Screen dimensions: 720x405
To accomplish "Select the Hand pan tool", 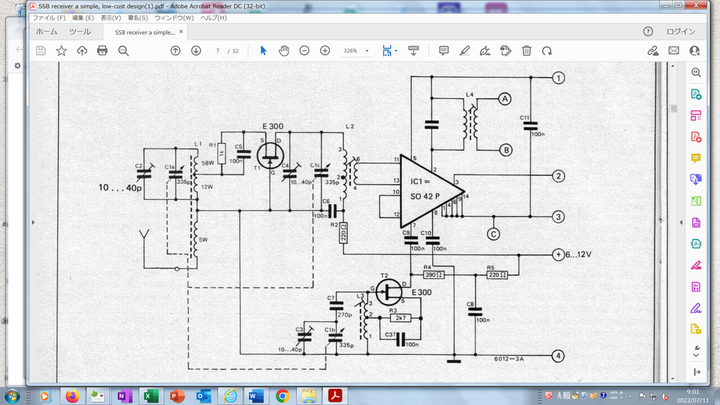I will point(284,50).
